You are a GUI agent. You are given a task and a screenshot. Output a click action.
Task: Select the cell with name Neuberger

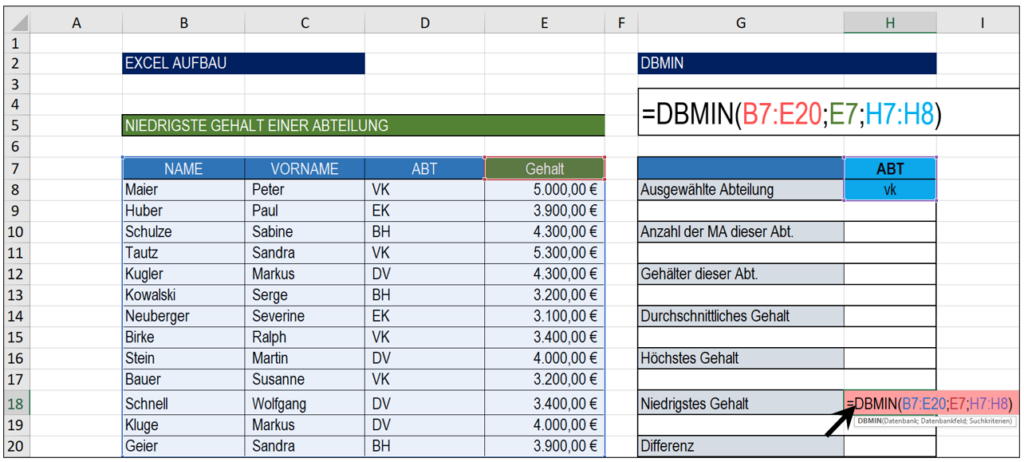(x=184, y=316)
